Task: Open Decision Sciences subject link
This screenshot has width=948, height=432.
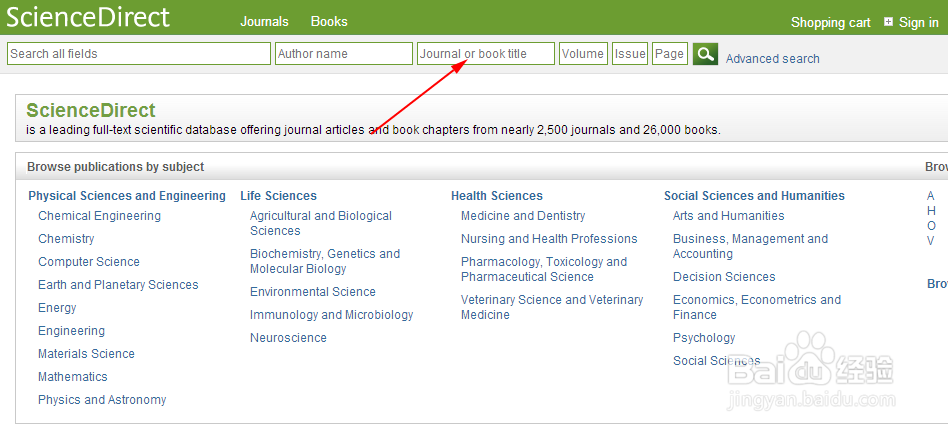Action: coord(724,277)
